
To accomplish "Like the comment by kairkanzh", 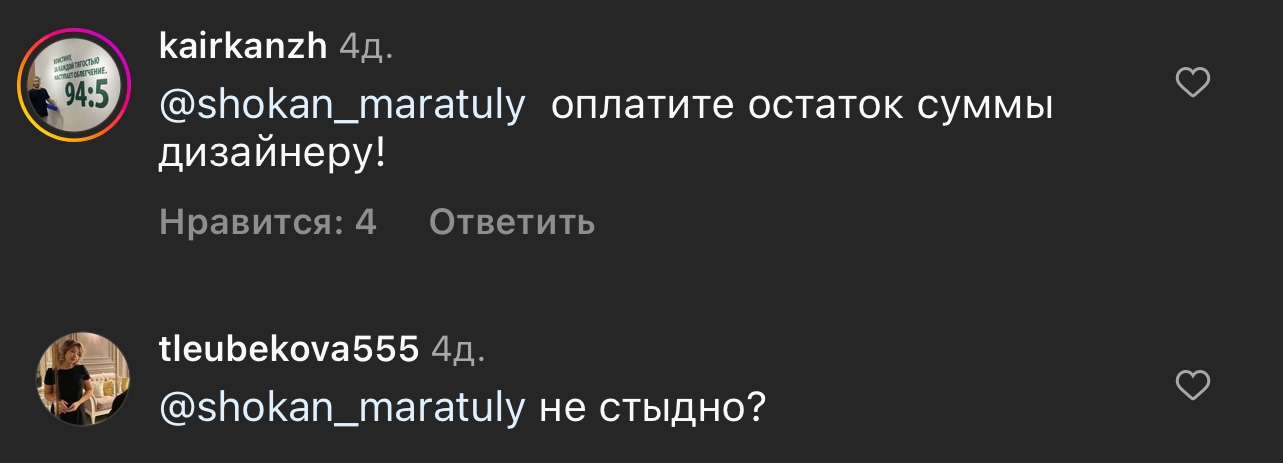I will click(x=1192, y=83).
